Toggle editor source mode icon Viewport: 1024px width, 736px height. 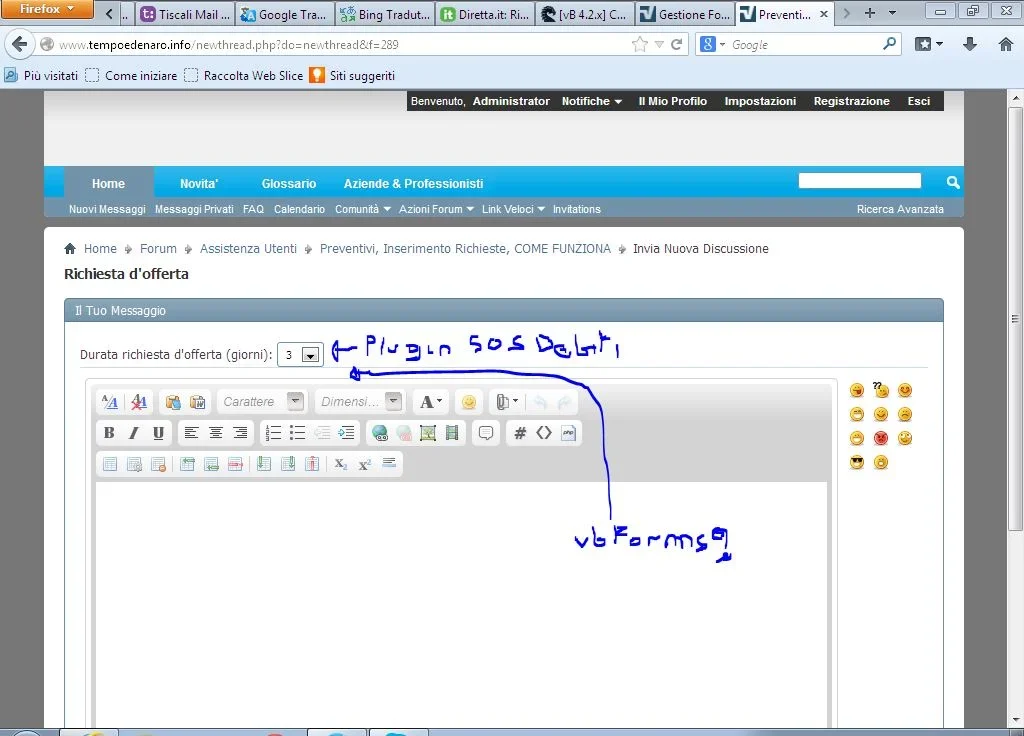point(110,402)
